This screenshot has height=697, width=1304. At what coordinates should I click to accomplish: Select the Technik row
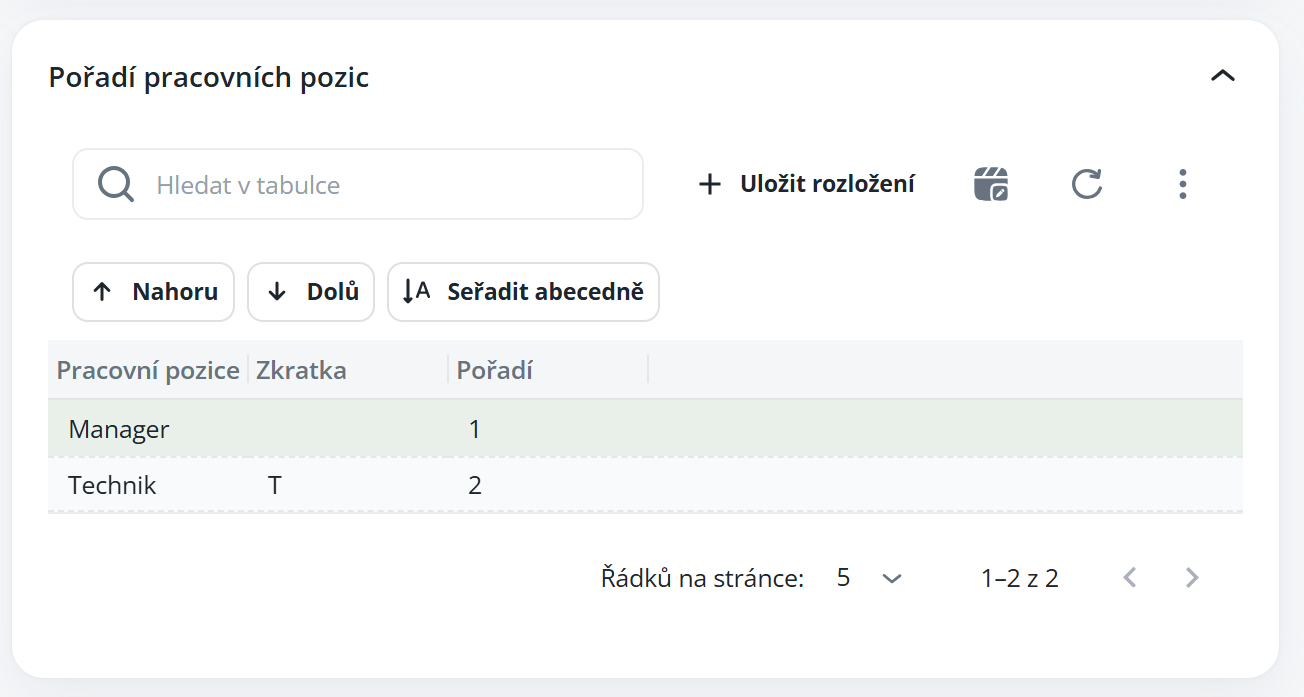coord(112,486)
